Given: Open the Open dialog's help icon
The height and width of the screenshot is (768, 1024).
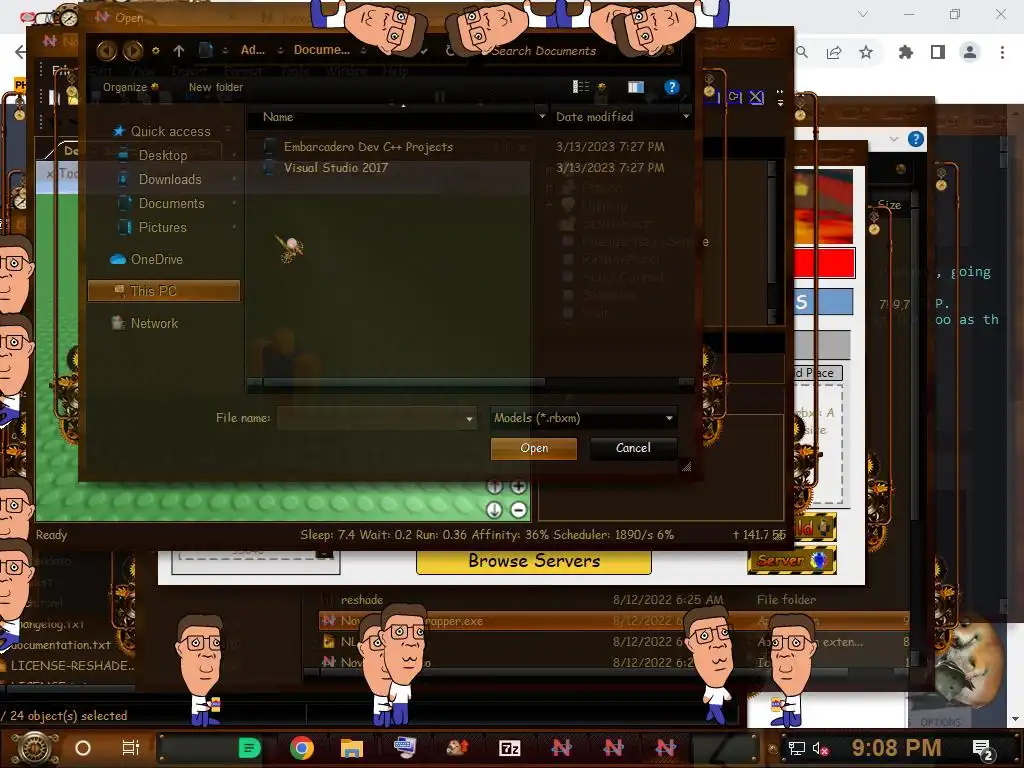Looking at the screenshot, I should pyautogui.click(x=671, y=87).
